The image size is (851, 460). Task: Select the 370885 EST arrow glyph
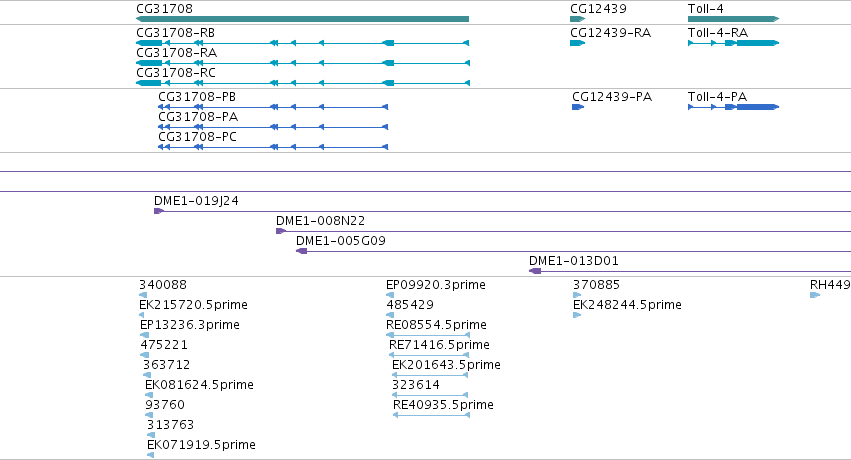click(577, 295)
